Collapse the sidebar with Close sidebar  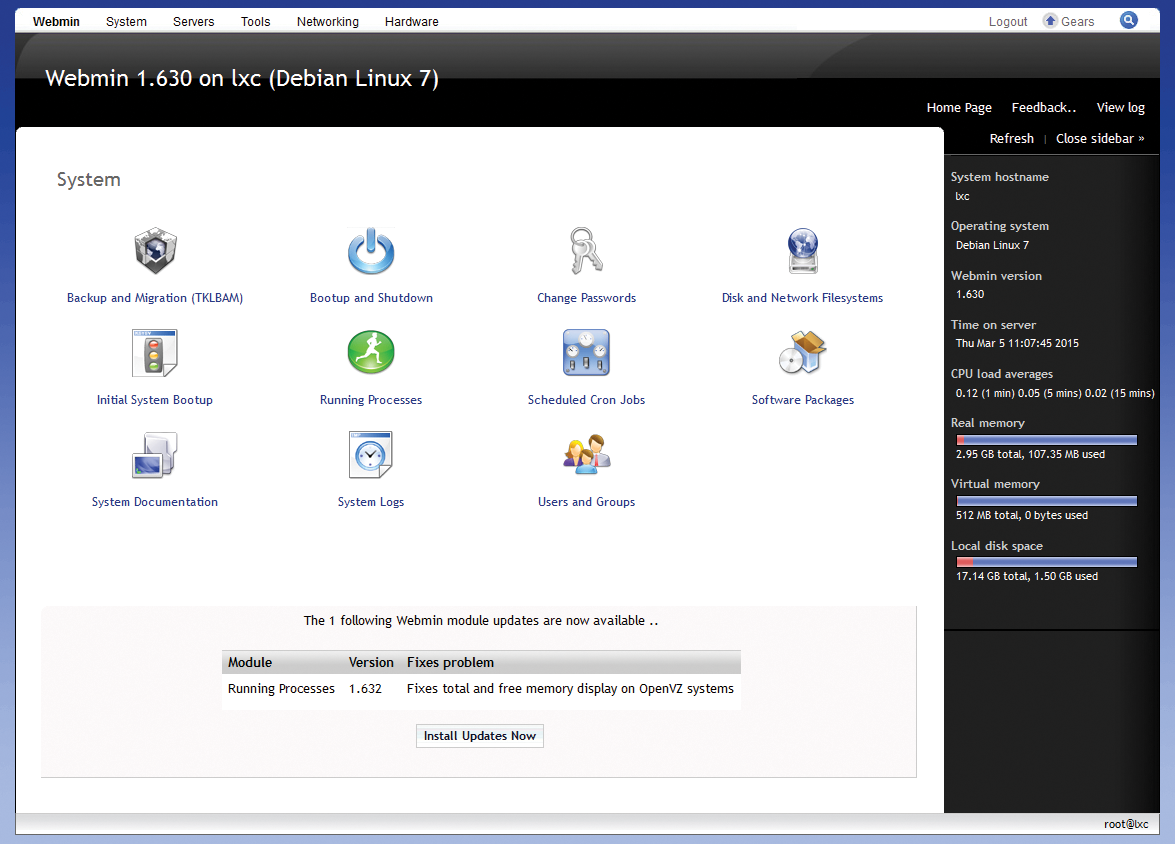tap(1100, 138)
